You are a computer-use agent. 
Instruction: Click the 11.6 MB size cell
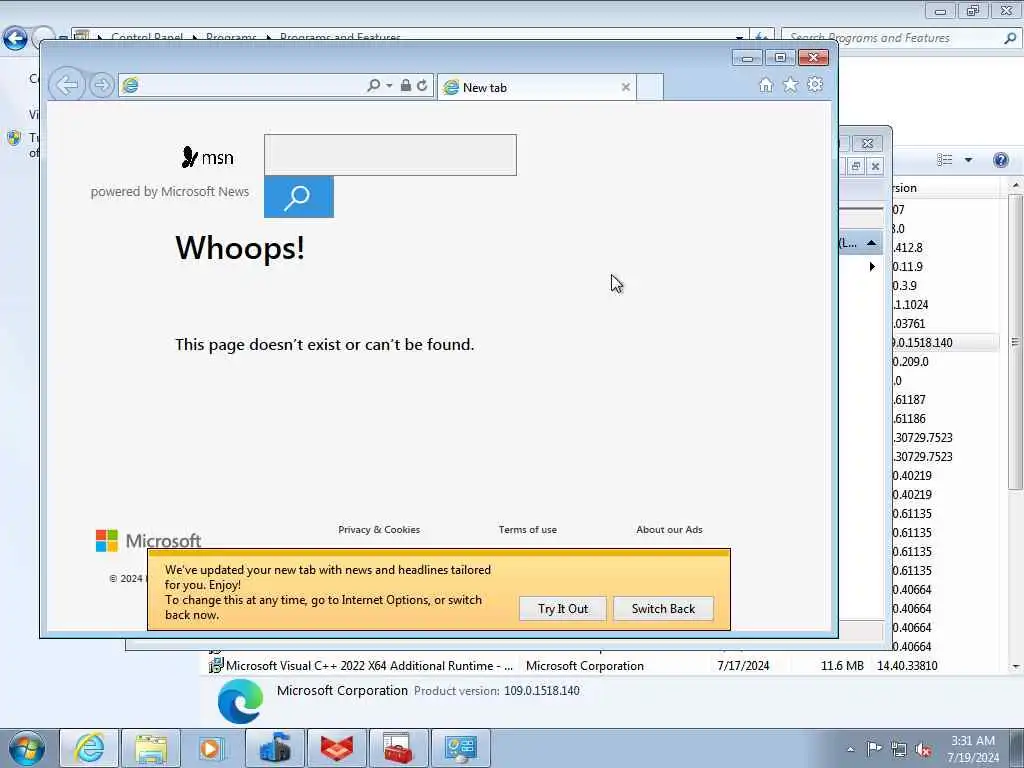[x=842, y=665]
